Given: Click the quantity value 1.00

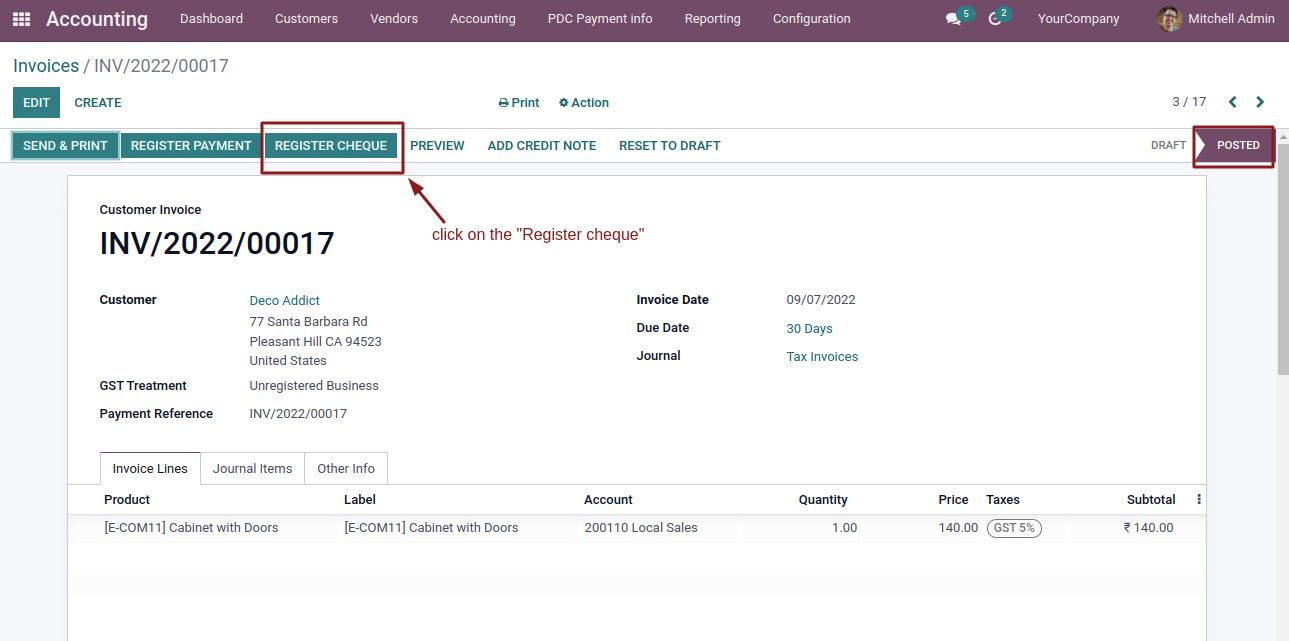Looking at the screenshot, I should 844,528.
